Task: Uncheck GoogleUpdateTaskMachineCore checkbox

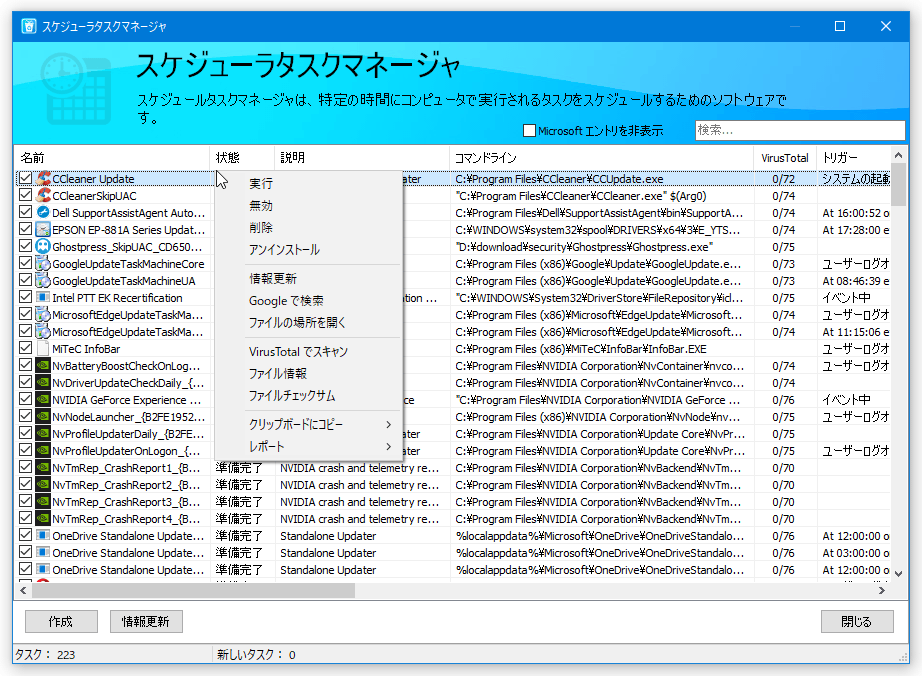Action: (25, 263)
